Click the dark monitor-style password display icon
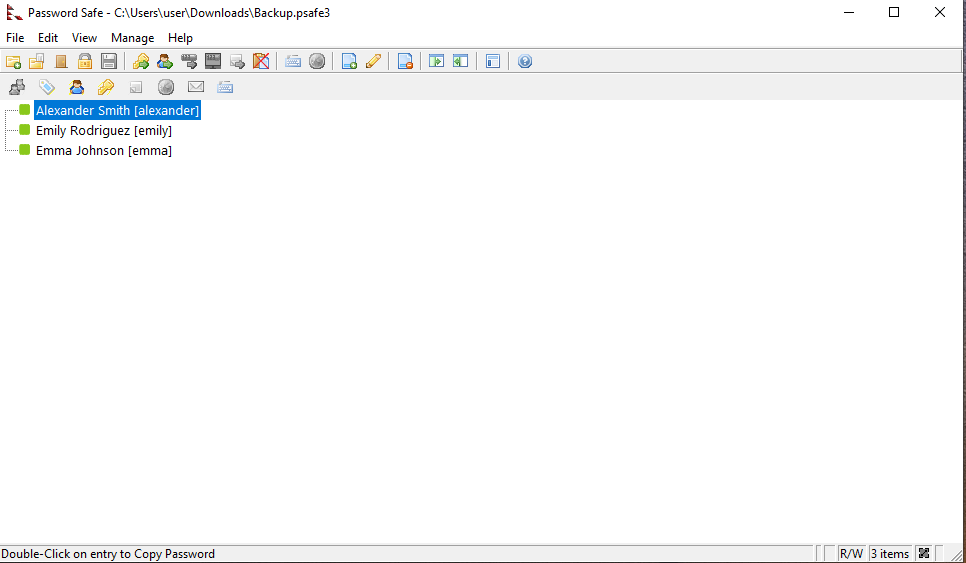966x563 pixels. [213, 62]
